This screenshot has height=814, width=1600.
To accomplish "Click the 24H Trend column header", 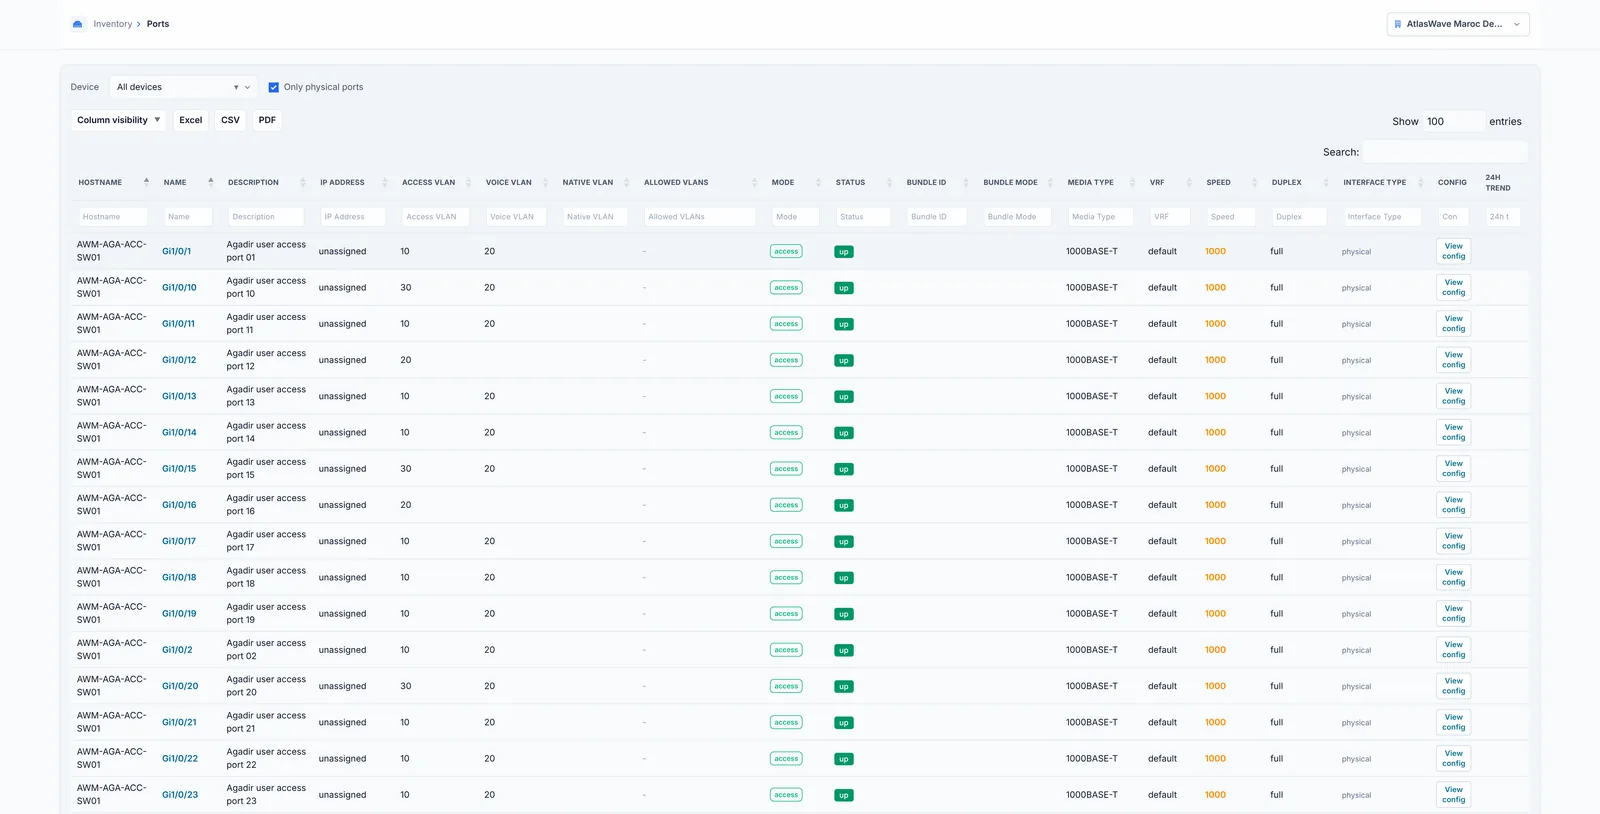I will tap(1498, 183).
